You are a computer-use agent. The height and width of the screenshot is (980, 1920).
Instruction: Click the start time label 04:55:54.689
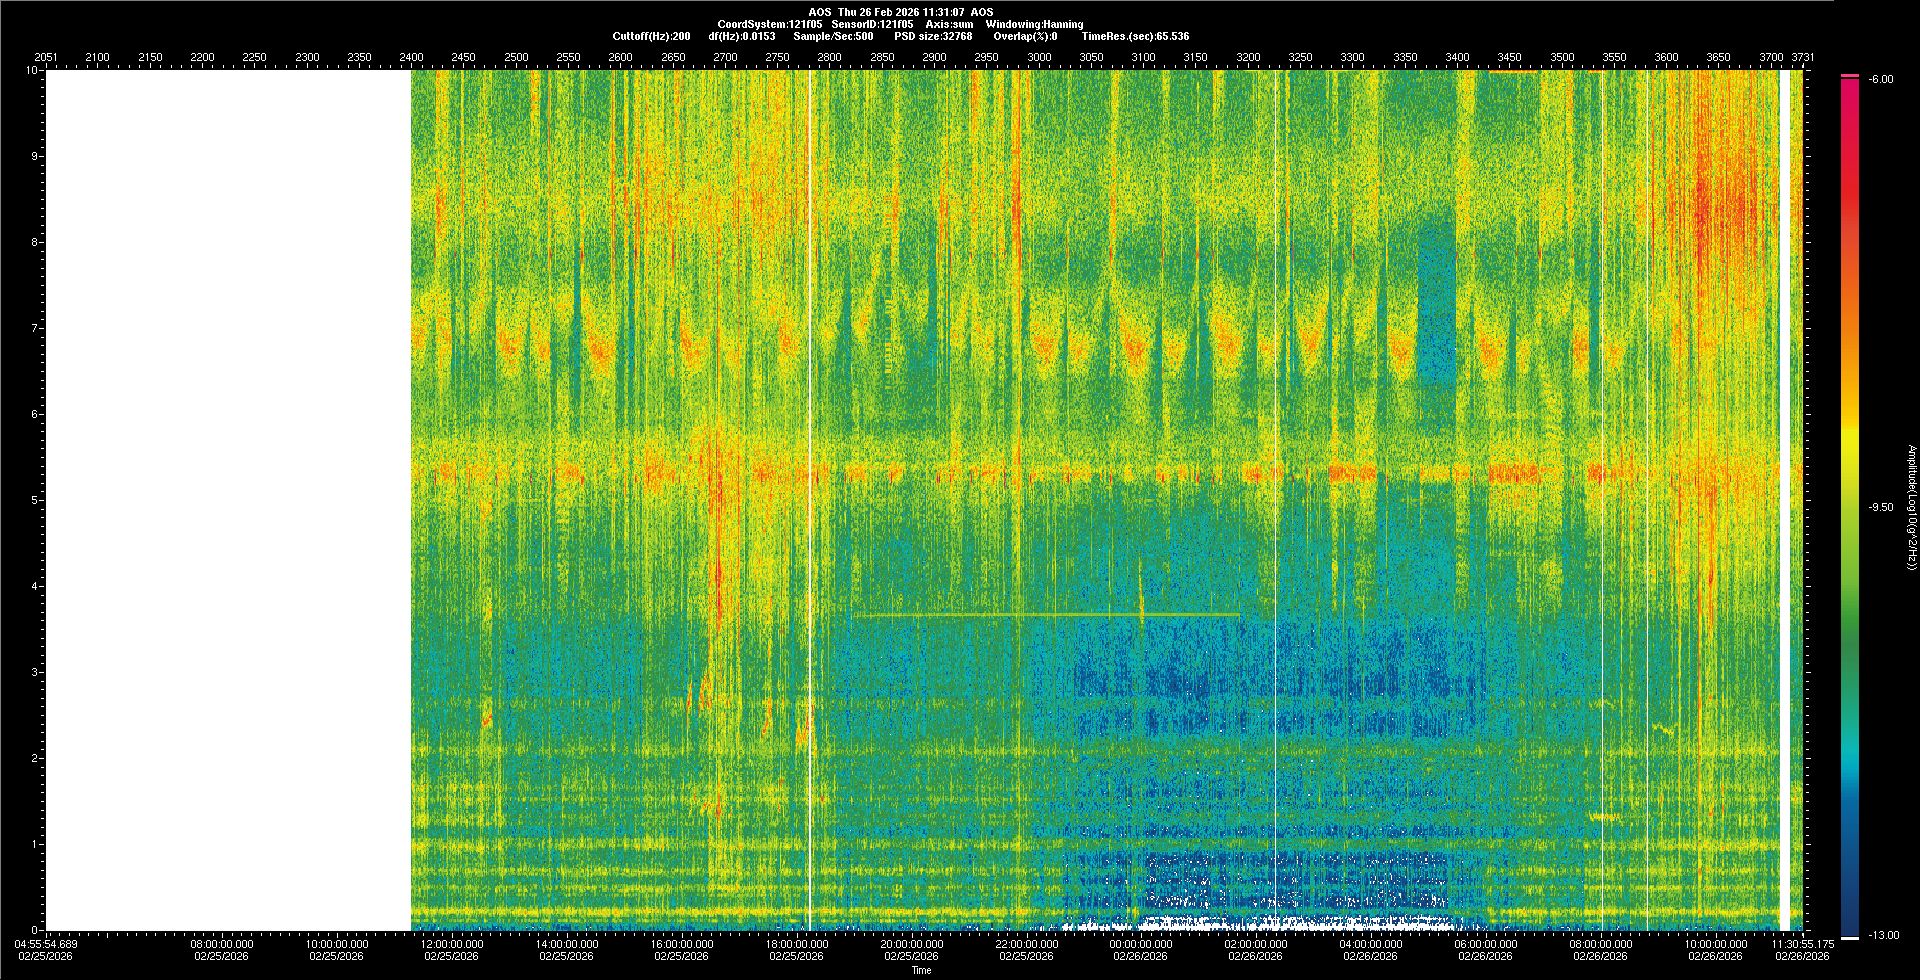click(46, 943)
